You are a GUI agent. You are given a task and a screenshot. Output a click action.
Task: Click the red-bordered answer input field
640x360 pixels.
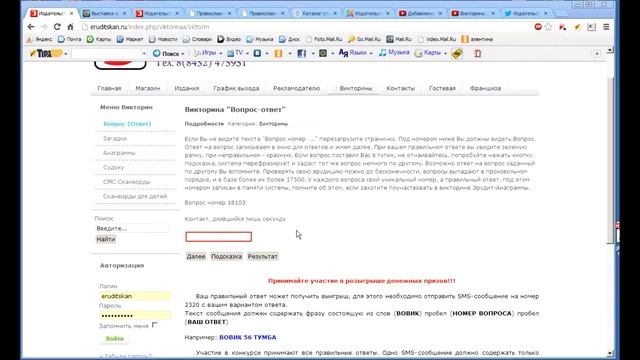[219, 237]
